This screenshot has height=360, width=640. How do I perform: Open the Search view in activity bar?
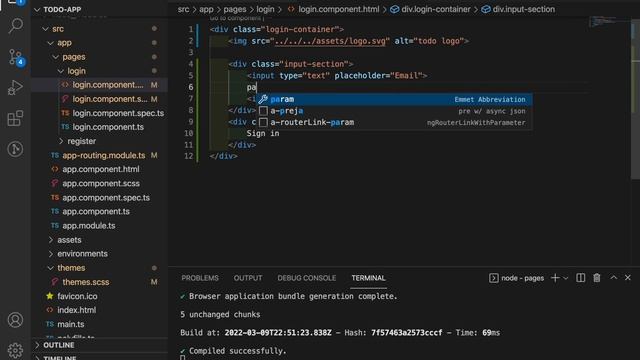[x=16, y=26]
